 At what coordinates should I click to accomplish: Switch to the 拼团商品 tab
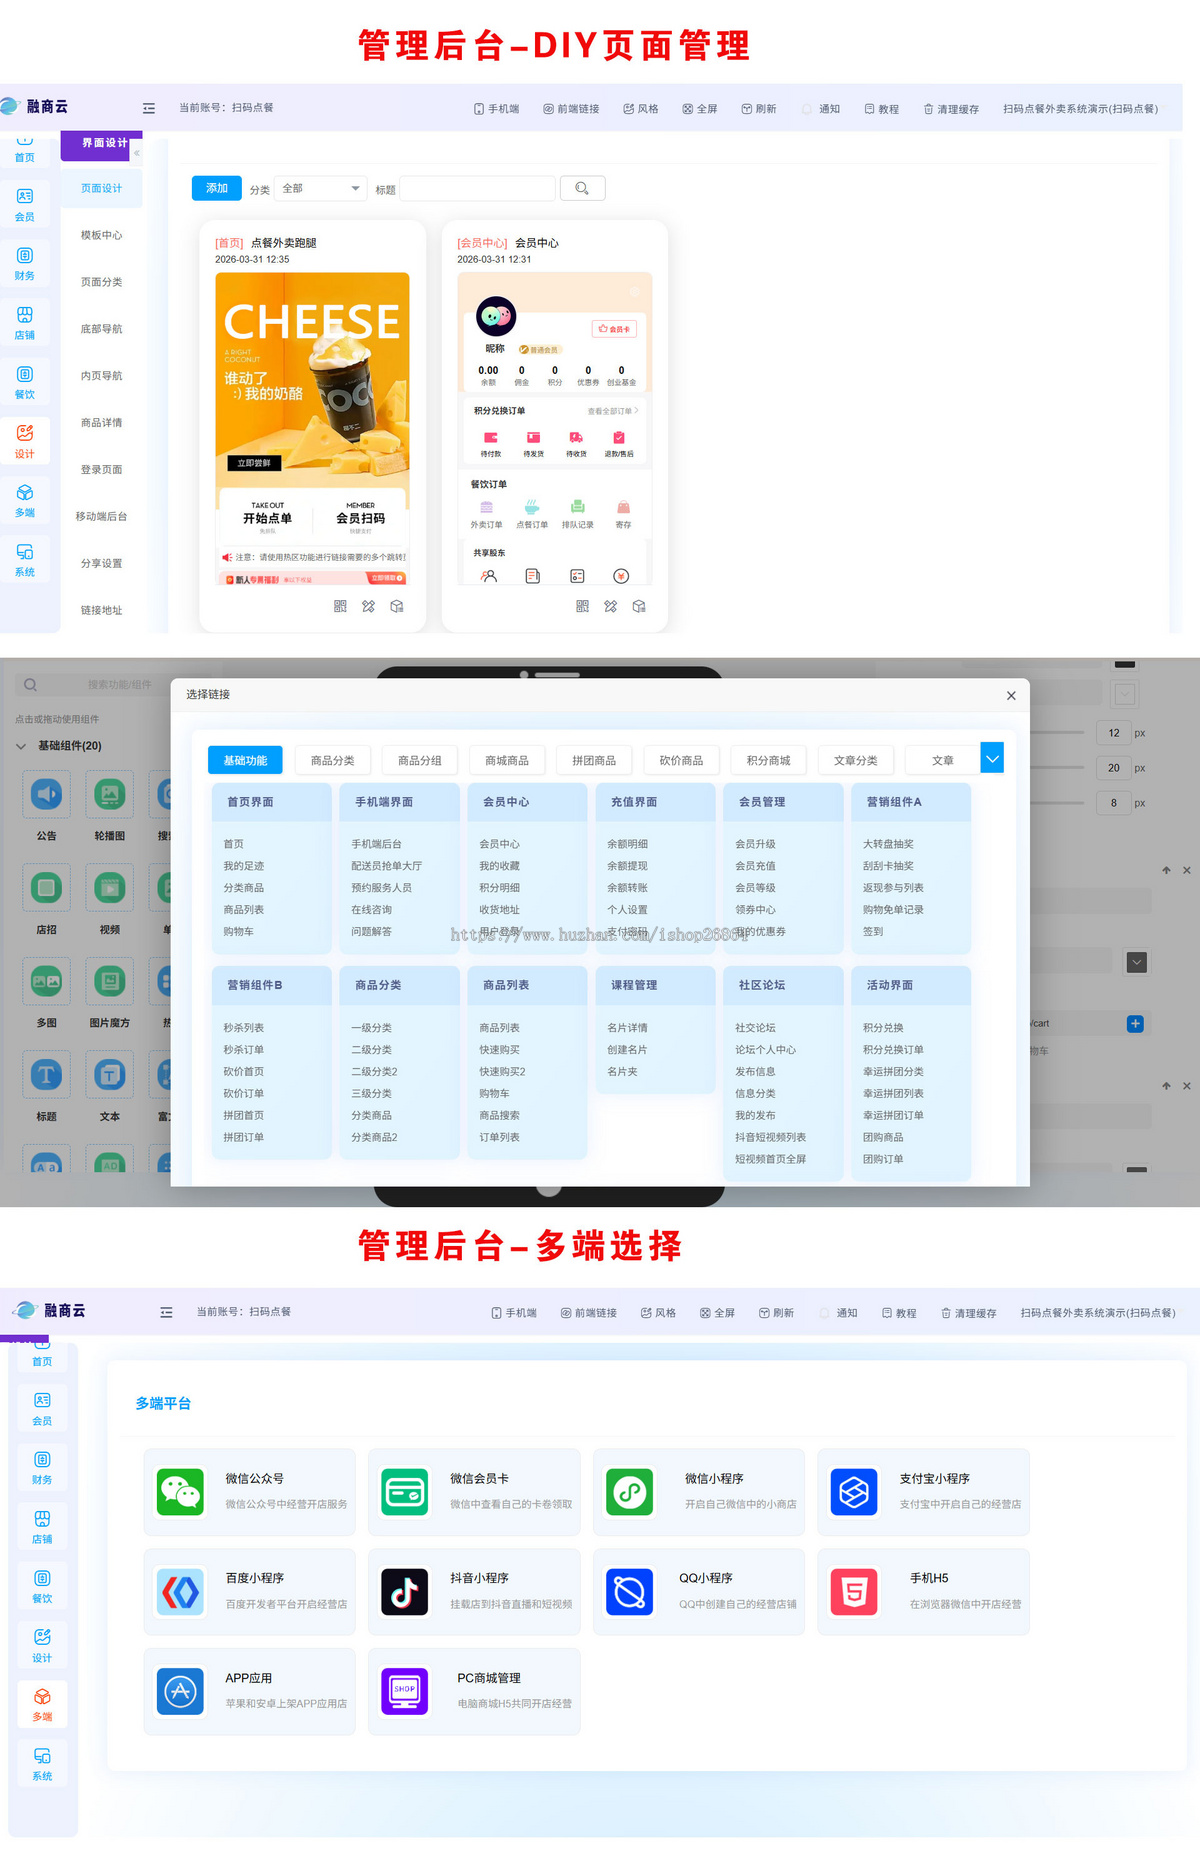click(x=594, y=761)
